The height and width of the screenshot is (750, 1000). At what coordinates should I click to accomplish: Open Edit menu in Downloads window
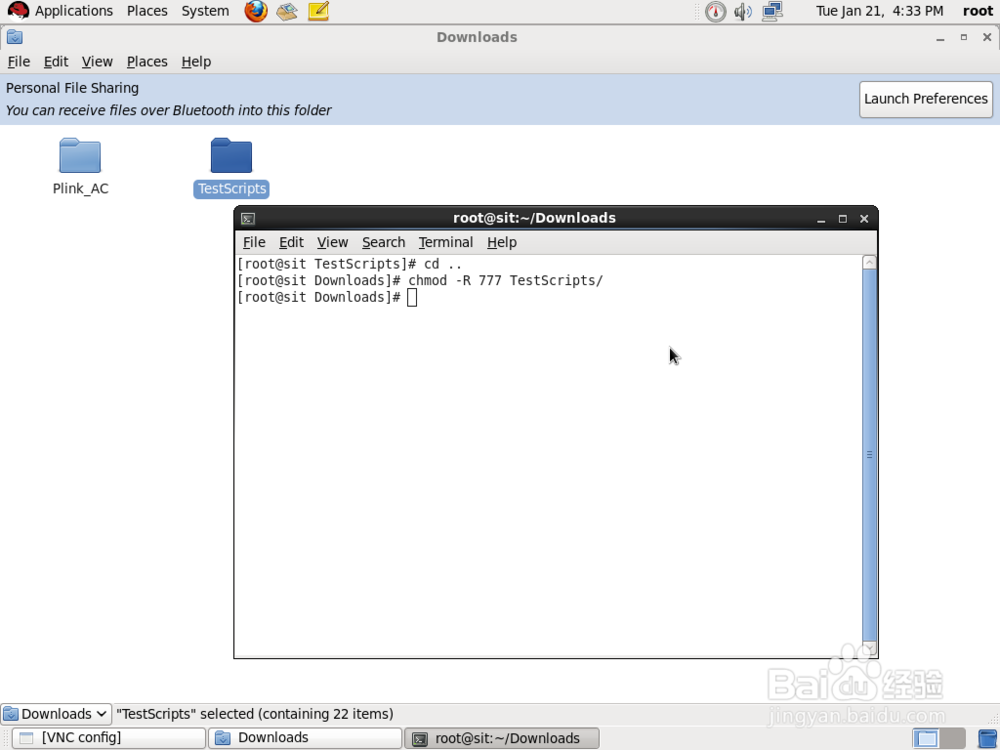(55, 62)
